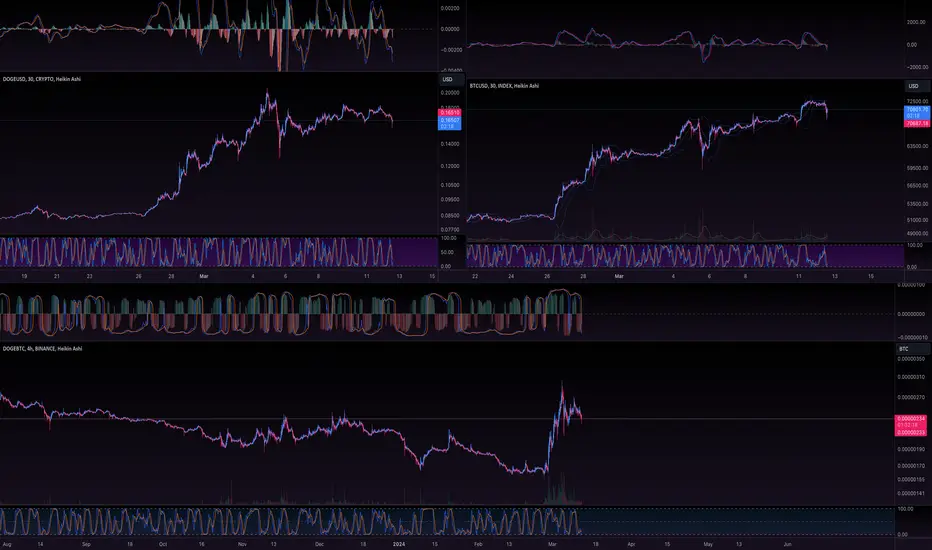The height and width of the screenshot is (550, 932).
Task: Click the 2024 label on DOGEBTC time axis
Action: (399, 544)
